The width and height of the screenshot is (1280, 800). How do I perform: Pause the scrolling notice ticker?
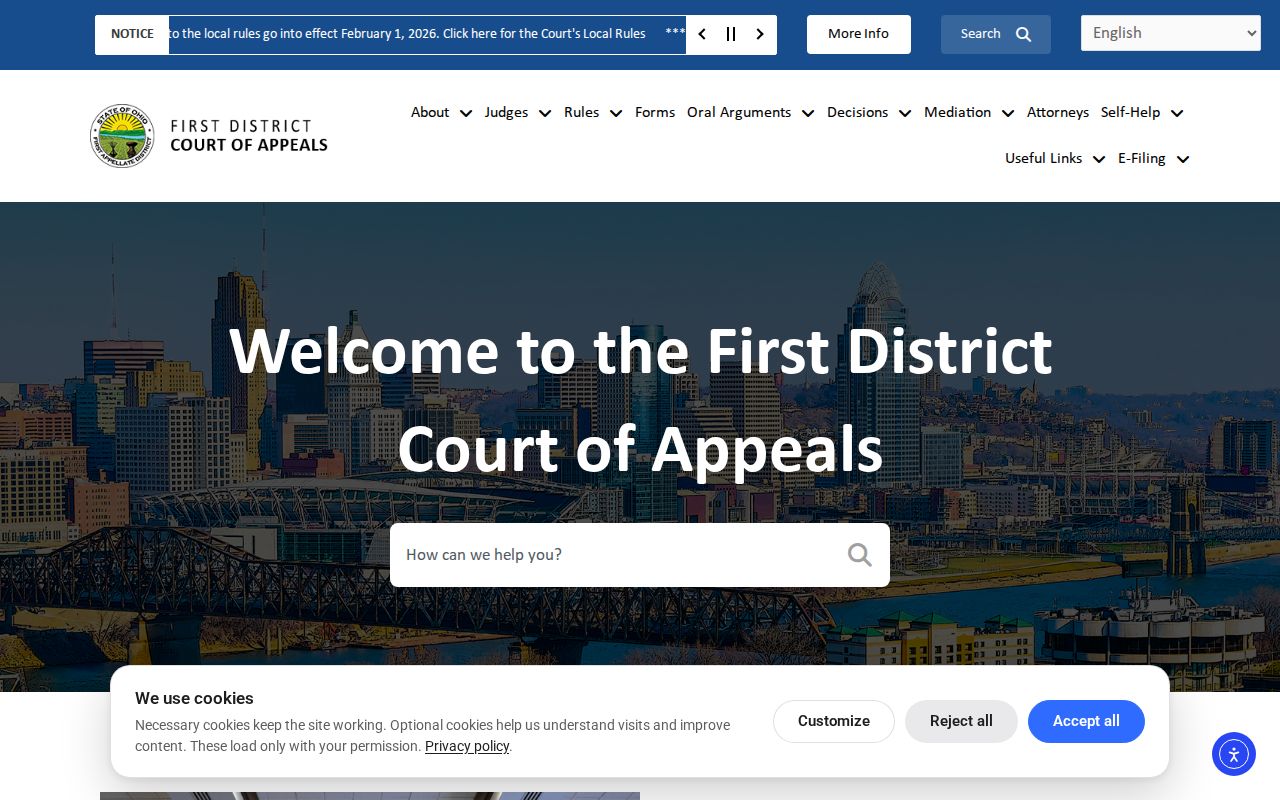[x=731, y=34]
